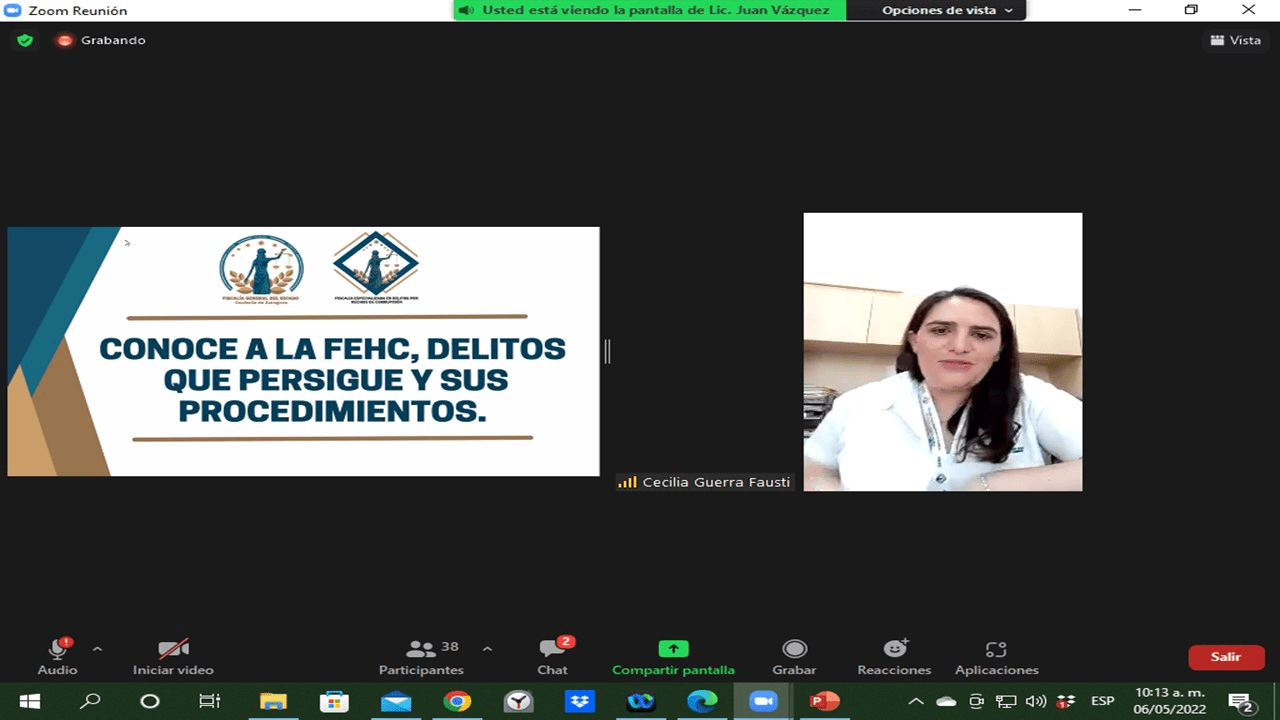The width and height of the screenshot is (1280, 720).
Task: Open the Aplicaciones panel
Action: click(x=996, y=650)
